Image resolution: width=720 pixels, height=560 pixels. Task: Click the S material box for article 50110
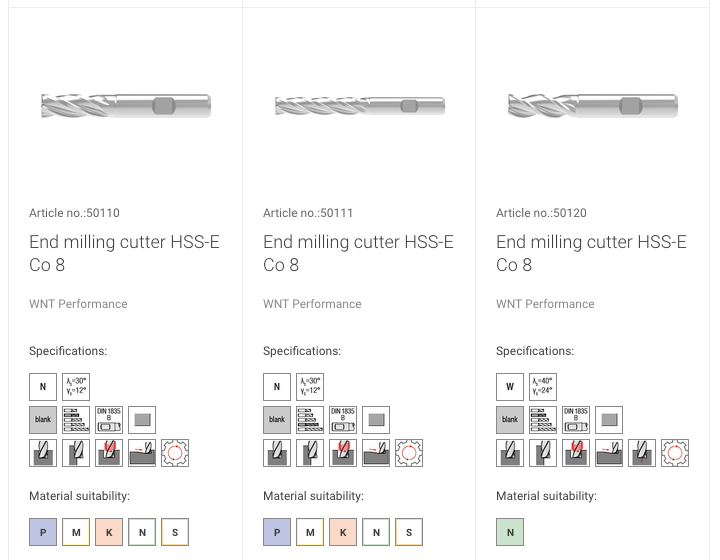tap(175, 532)
